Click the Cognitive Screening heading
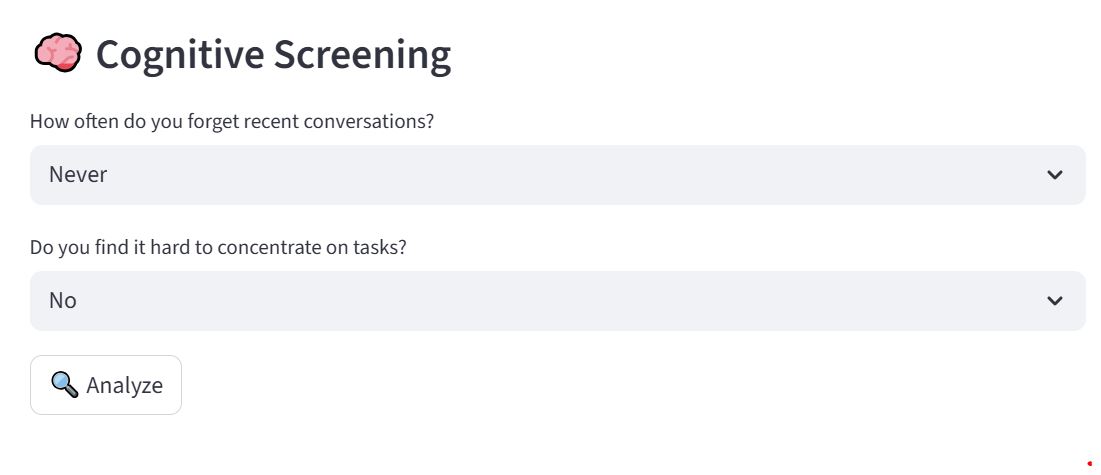 (273, 54)
